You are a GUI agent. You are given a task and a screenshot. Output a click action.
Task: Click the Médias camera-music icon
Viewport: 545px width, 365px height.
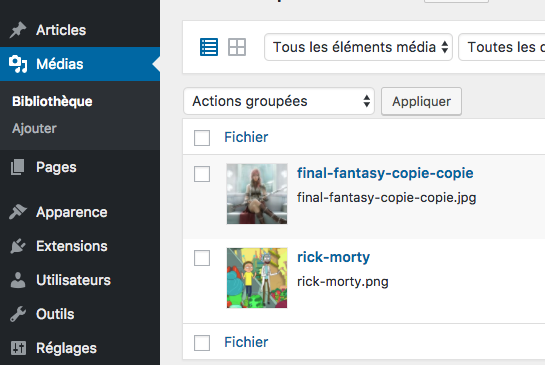click(18, 64)
